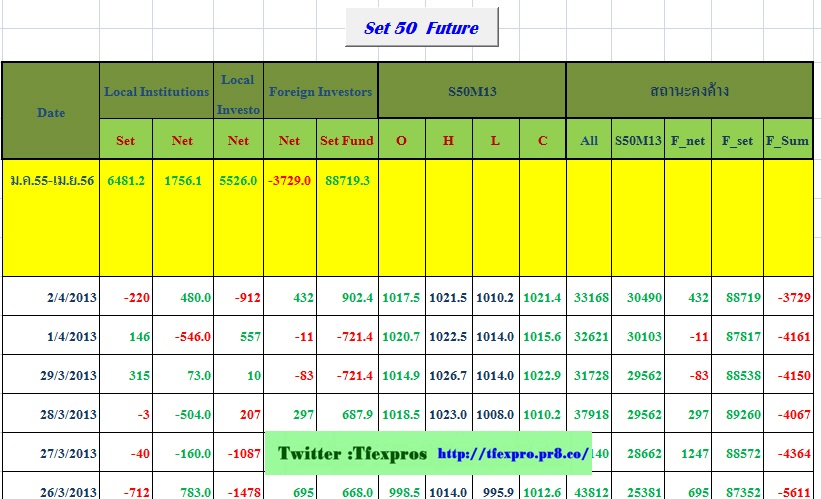Select the F_net column header

click(688, 140)
